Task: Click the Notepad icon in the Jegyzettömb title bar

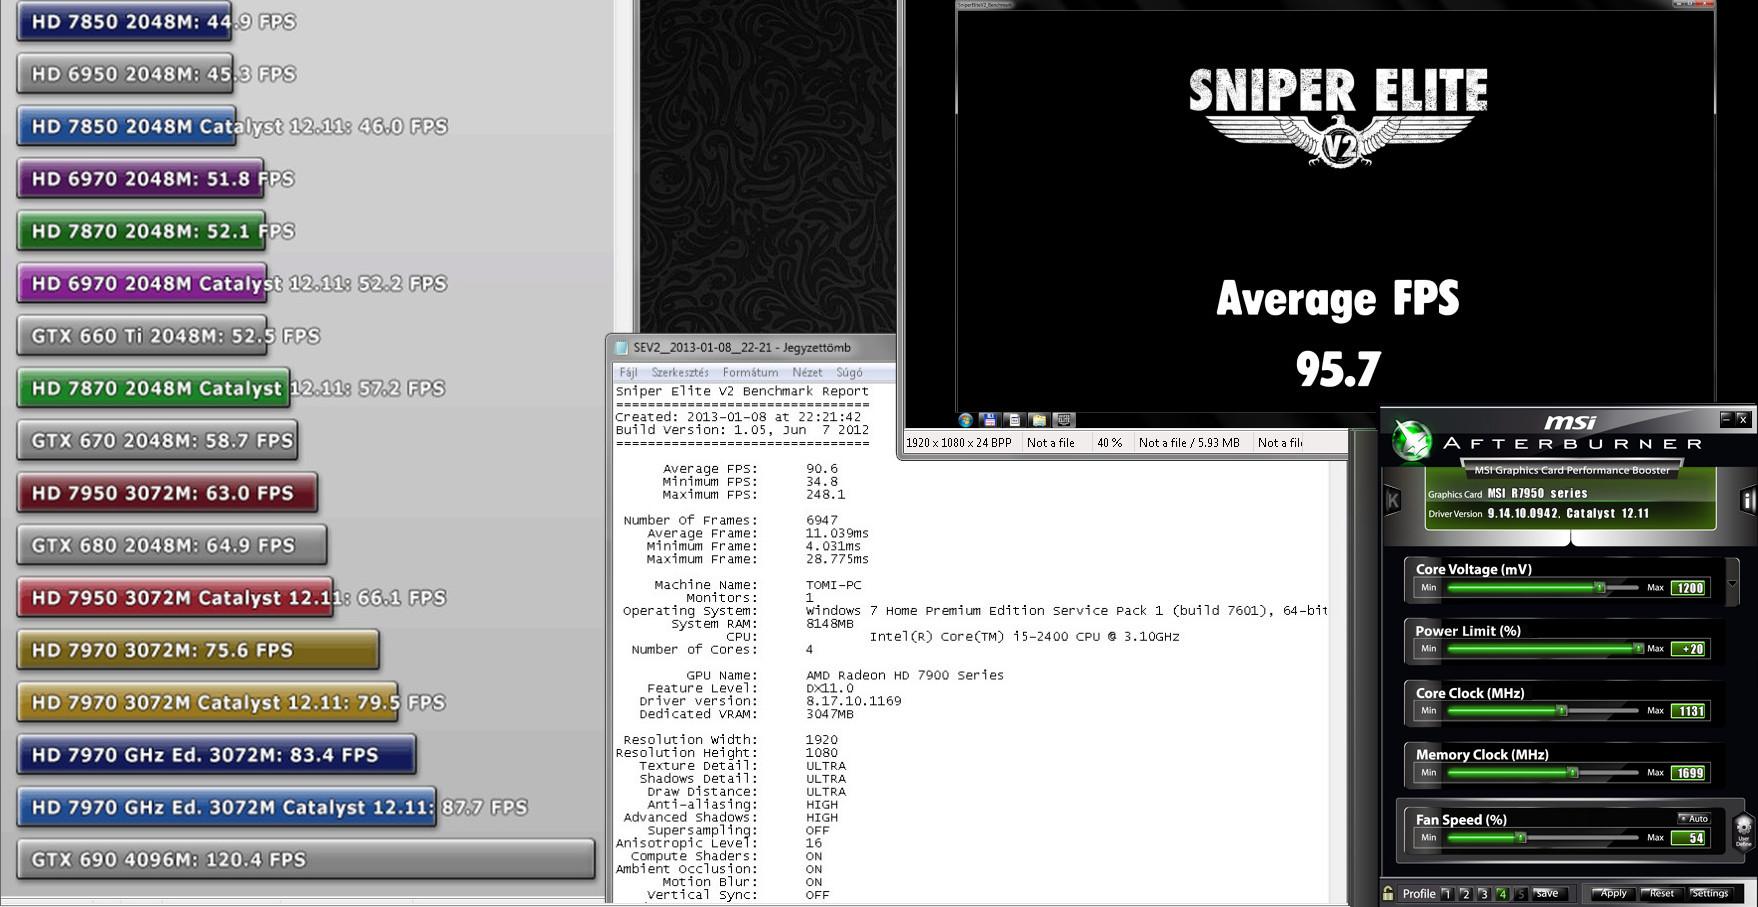Action: pos(621,348)
